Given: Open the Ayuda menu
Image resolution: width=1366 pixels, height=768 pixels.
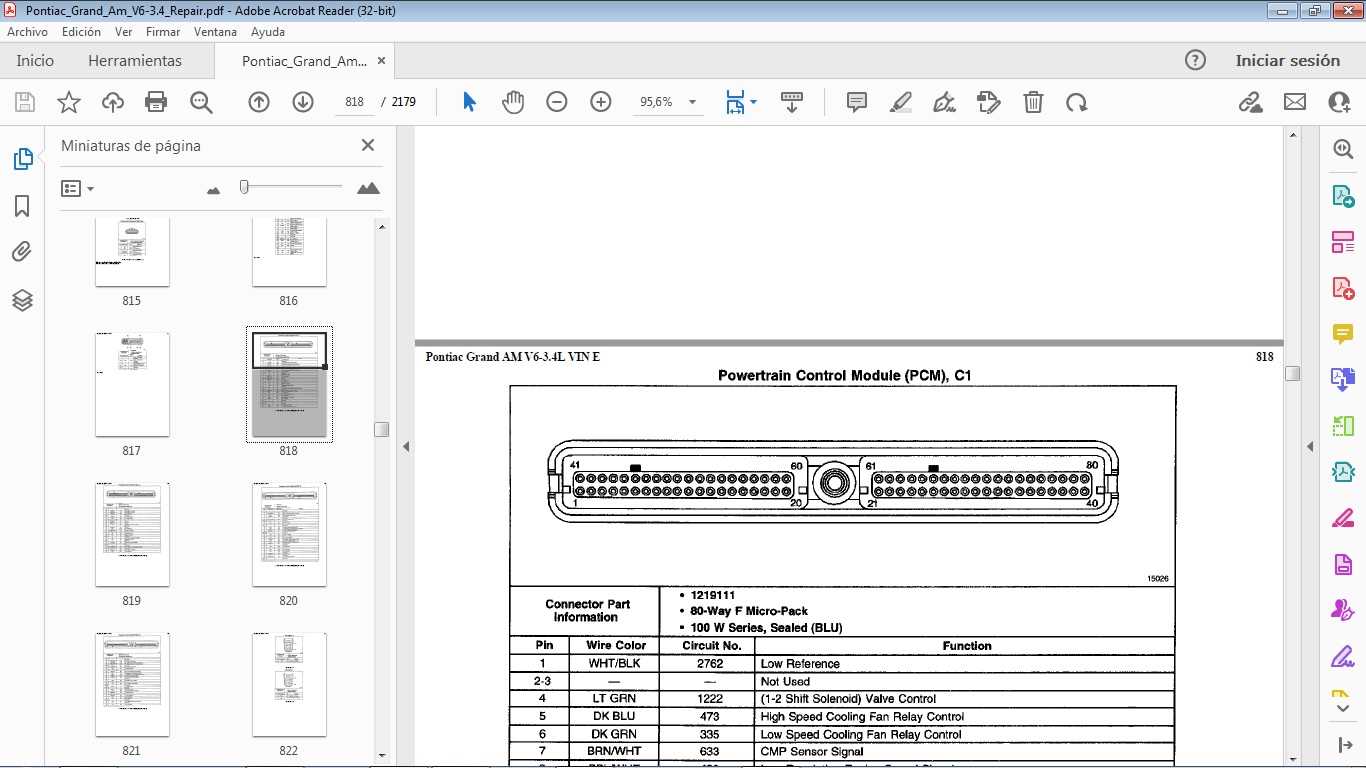Looking at the screenshot, I should pos(268,32).
